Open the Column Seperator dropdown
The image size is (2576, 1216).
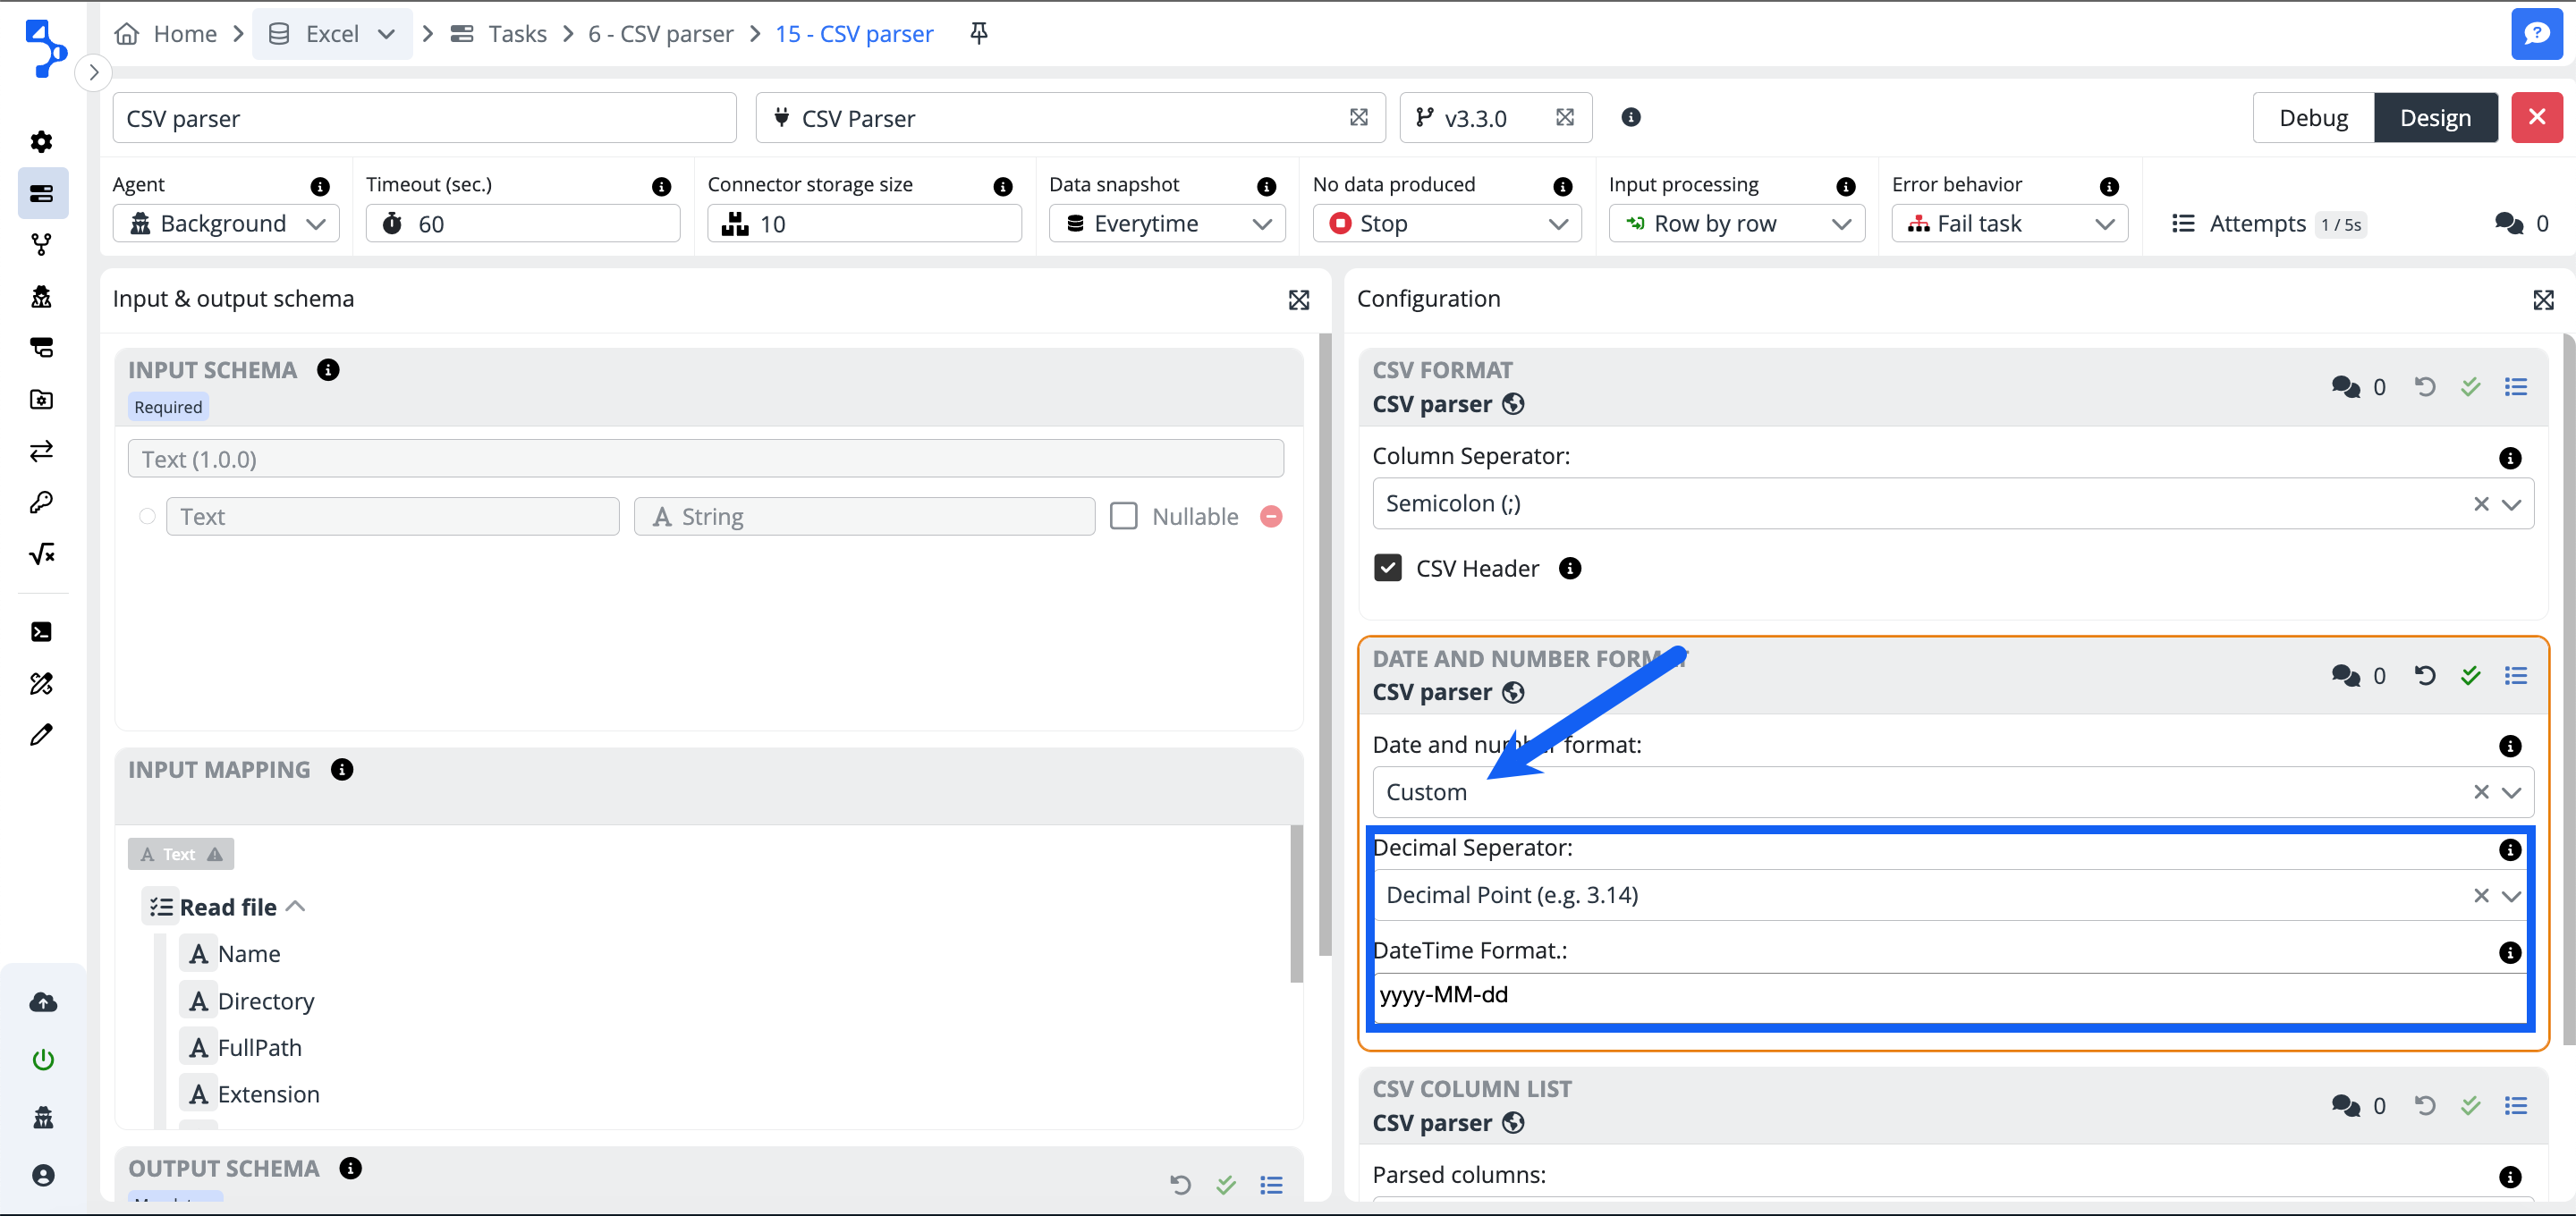[x=2510, y=504]
